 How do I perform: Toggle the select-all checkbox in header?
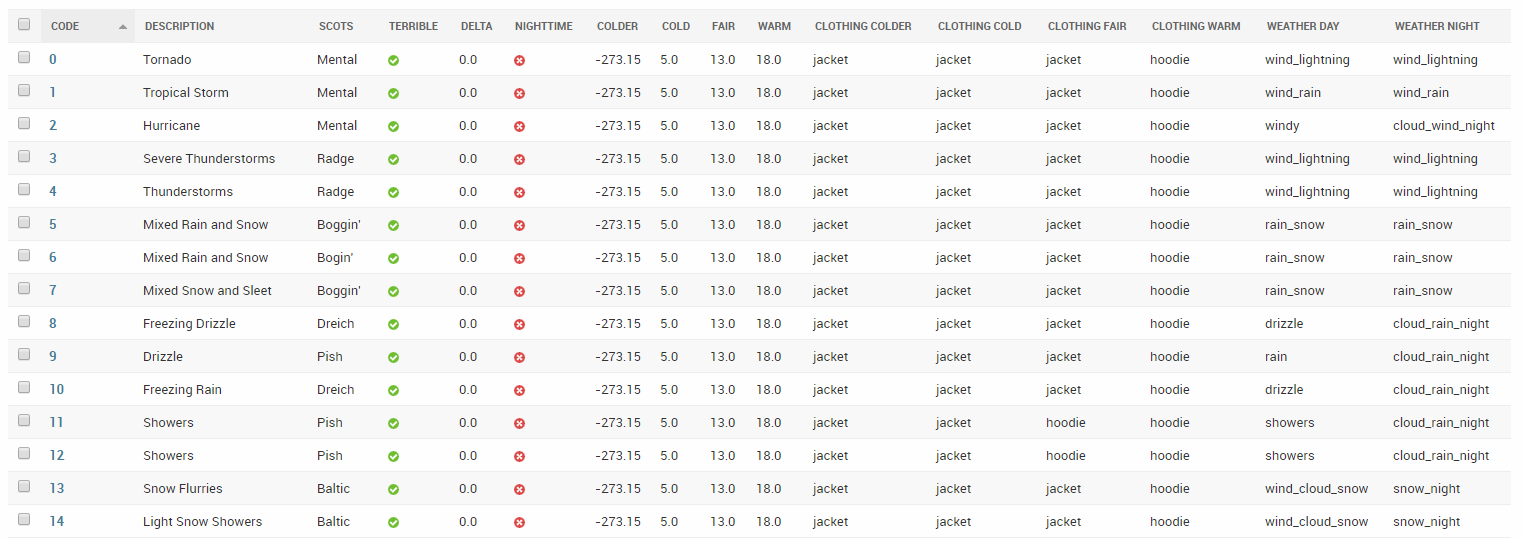tap(24, 25)
